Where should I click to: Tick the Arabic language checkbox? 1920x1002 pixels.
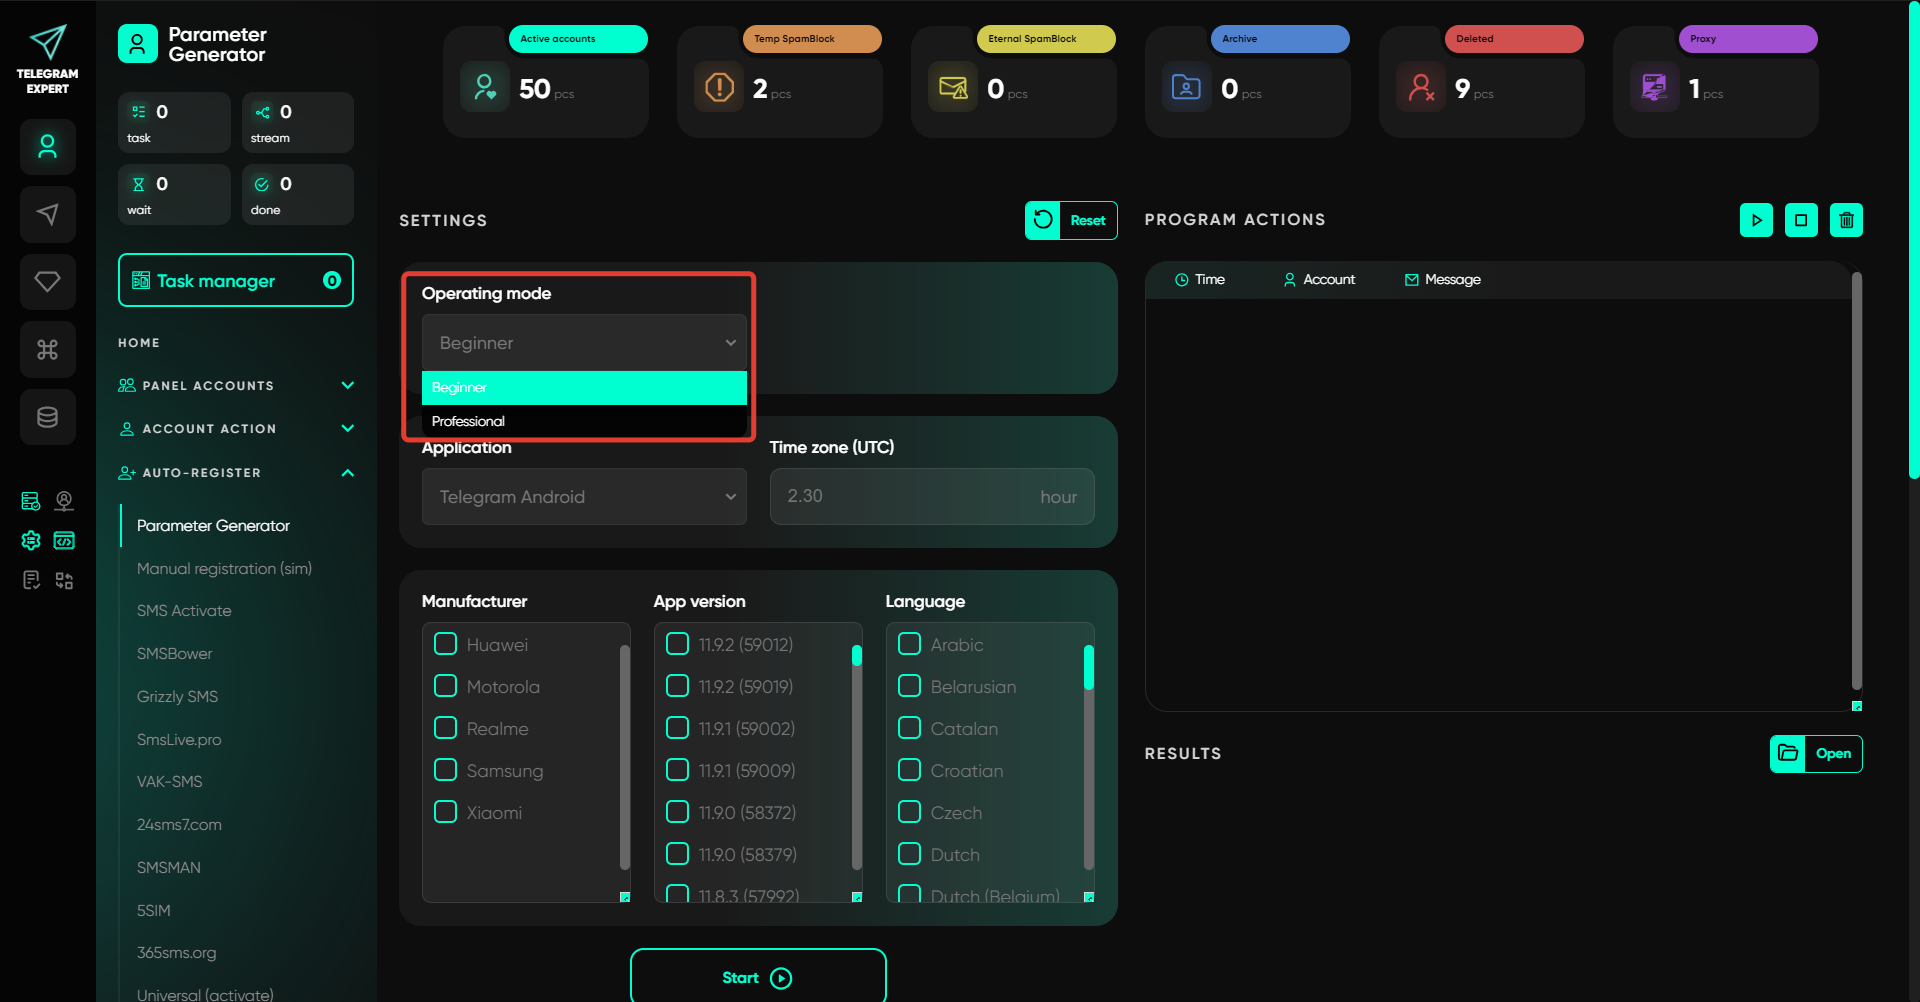(909, 644)
